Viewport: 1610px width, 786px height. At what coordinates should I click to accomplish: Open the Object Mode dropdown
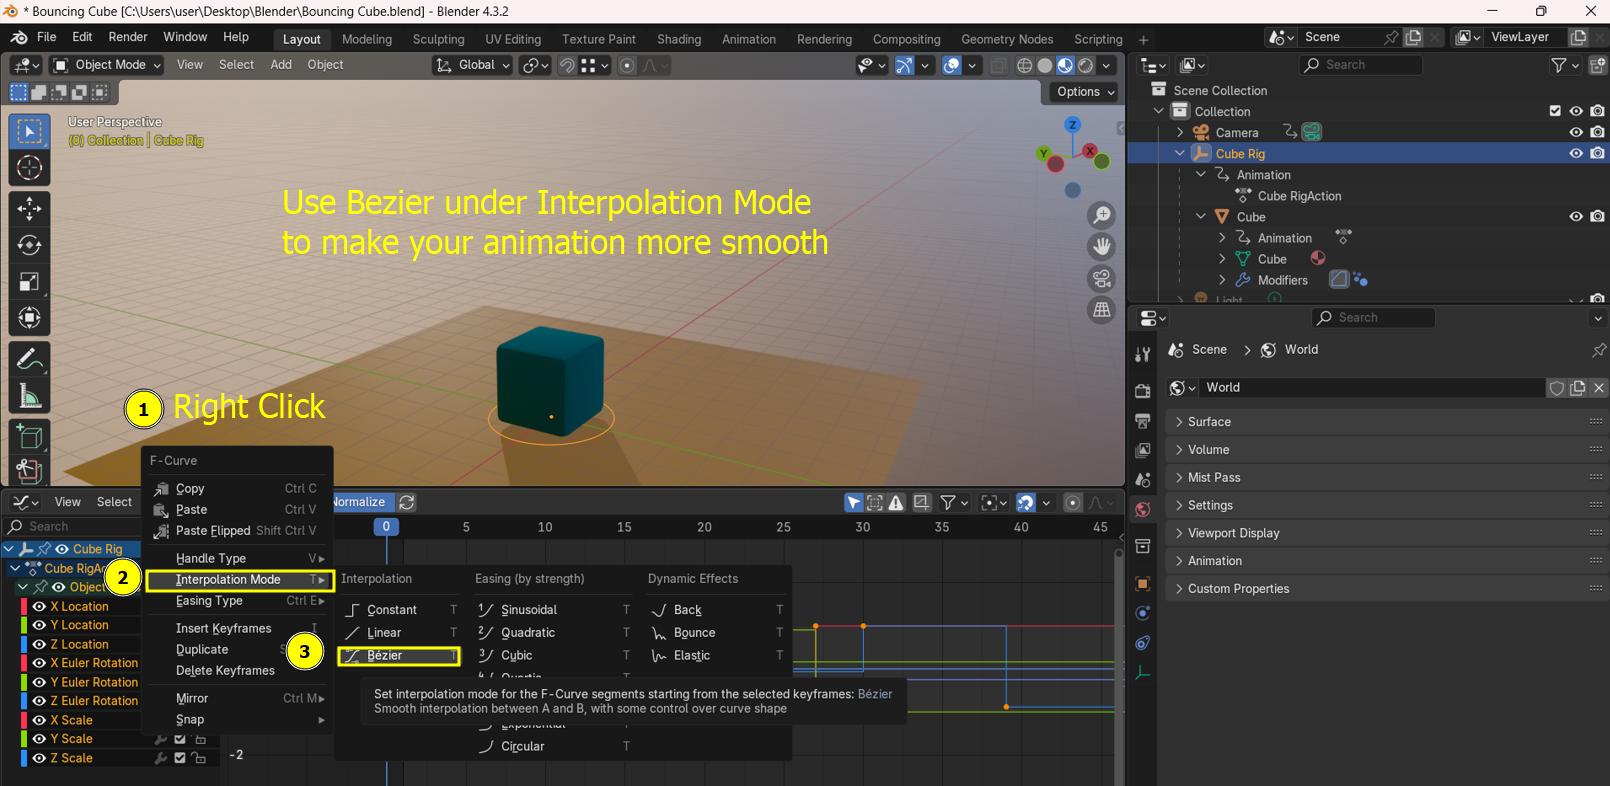tap(110, 65)
